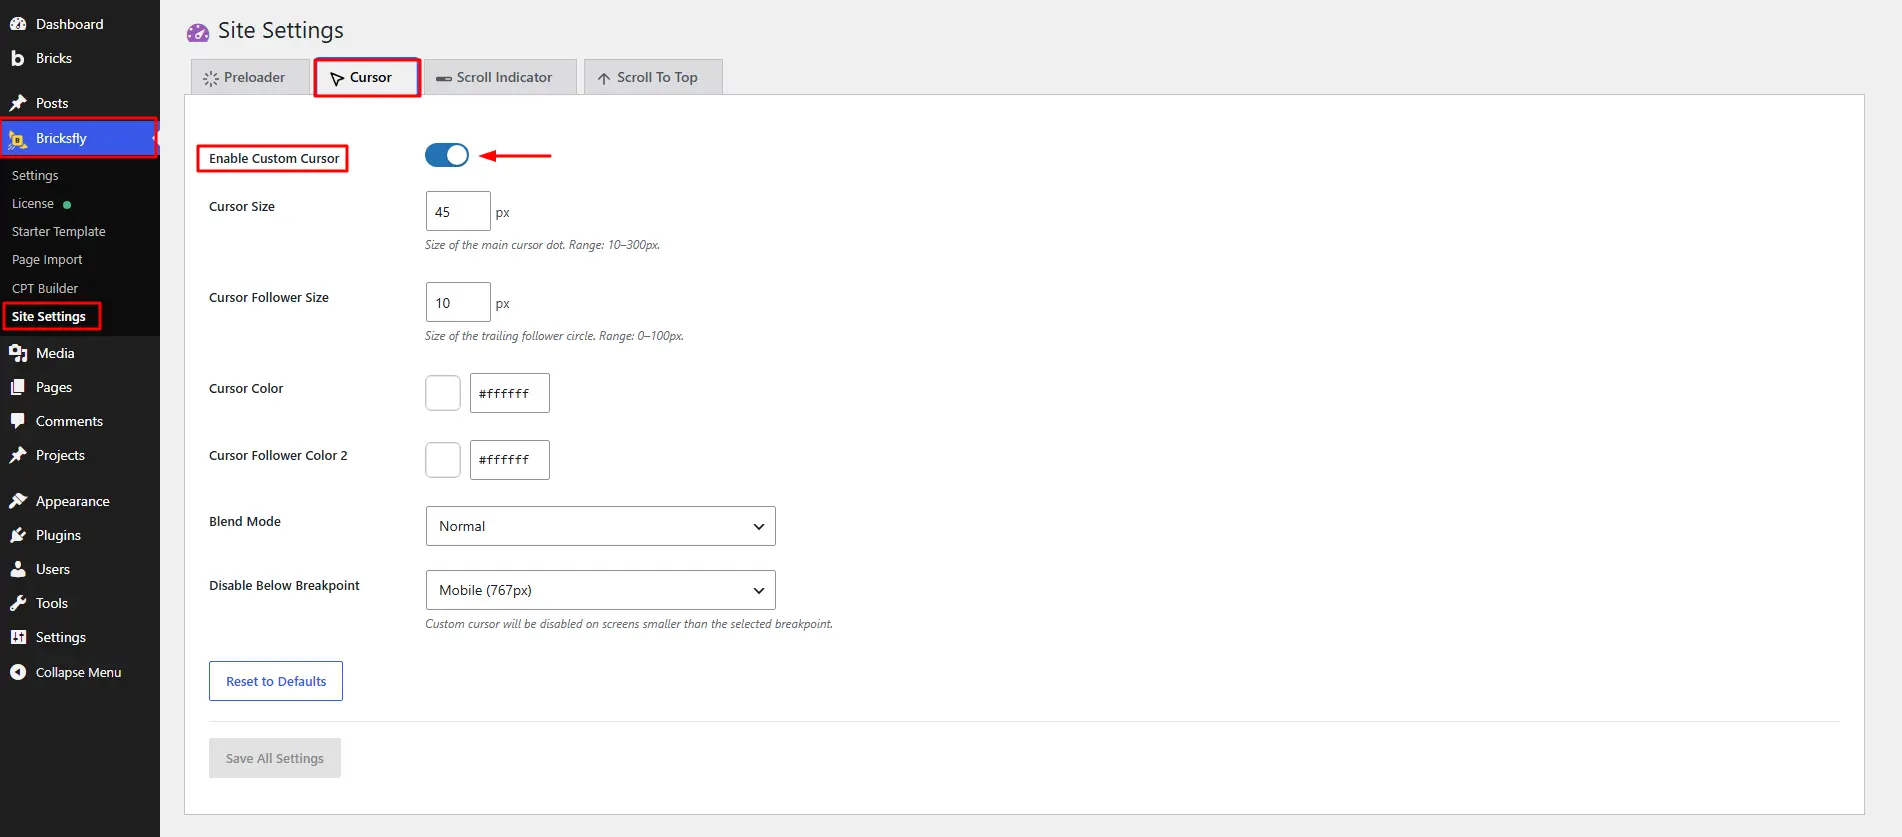Open Bricksfly Settings submenu item
This screenshot has height=837, width=1902.
35,175
